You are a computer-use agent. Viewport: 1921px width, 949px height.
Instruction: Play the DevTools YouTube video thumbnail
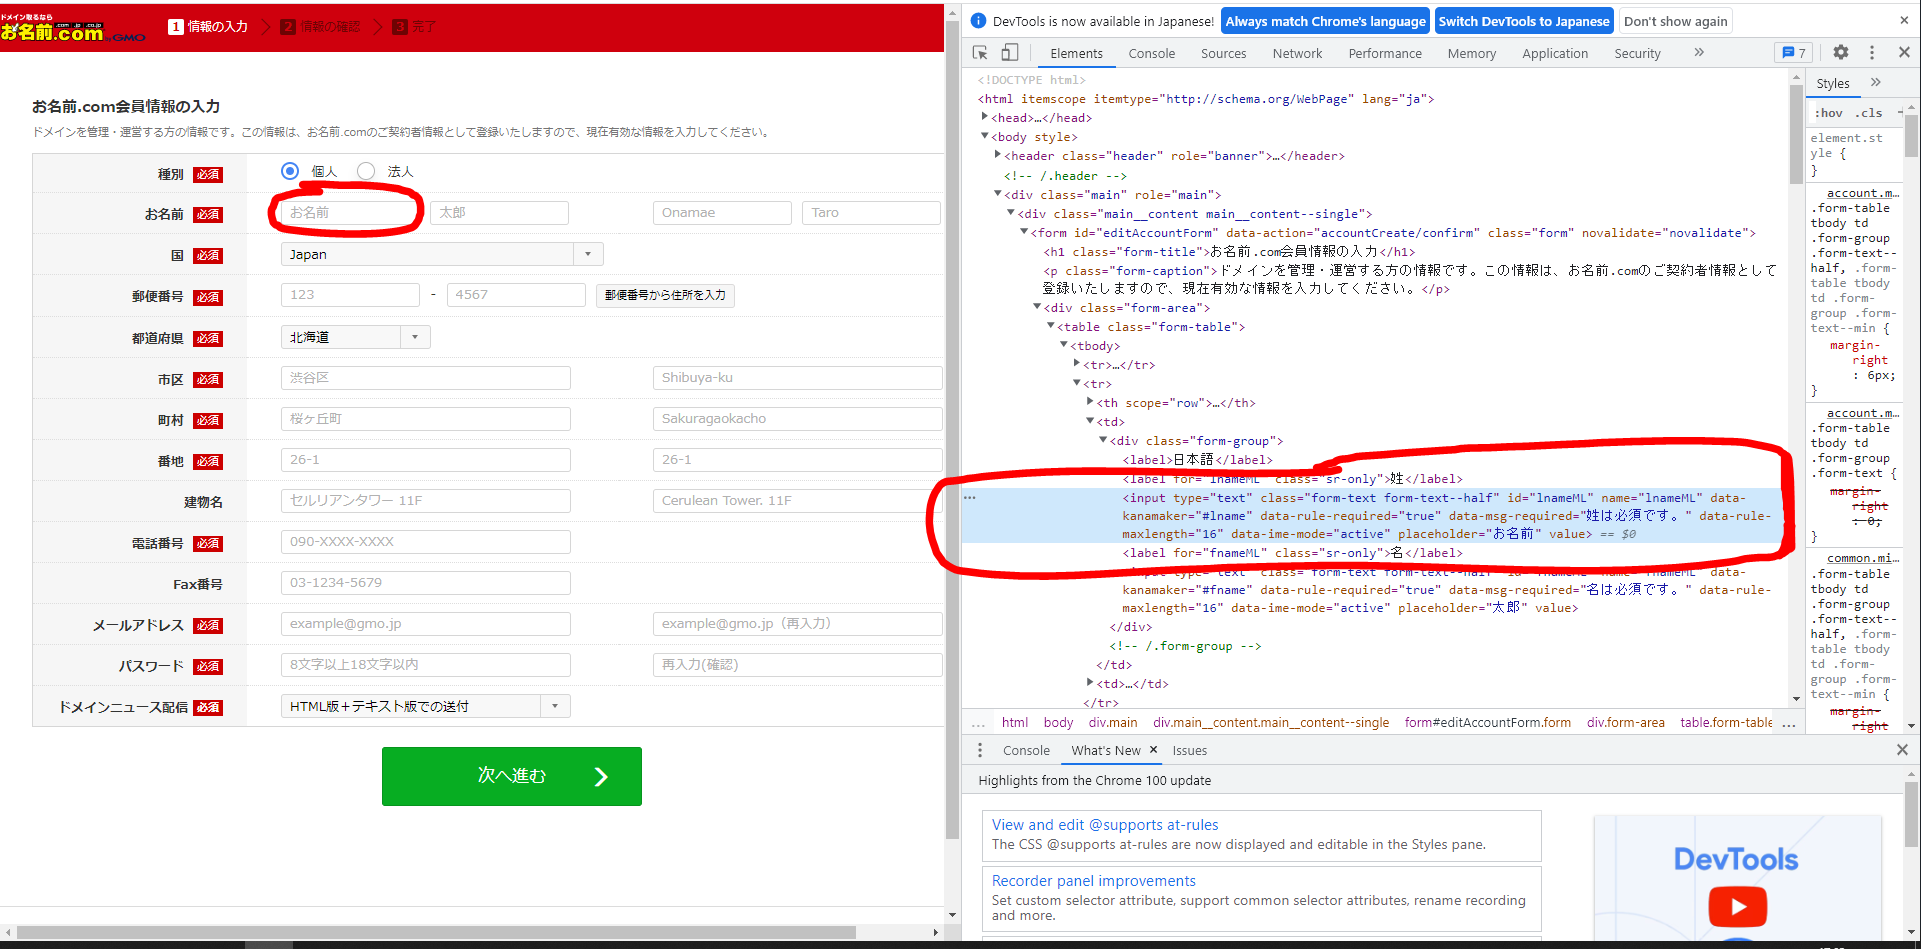(1738, 906)
